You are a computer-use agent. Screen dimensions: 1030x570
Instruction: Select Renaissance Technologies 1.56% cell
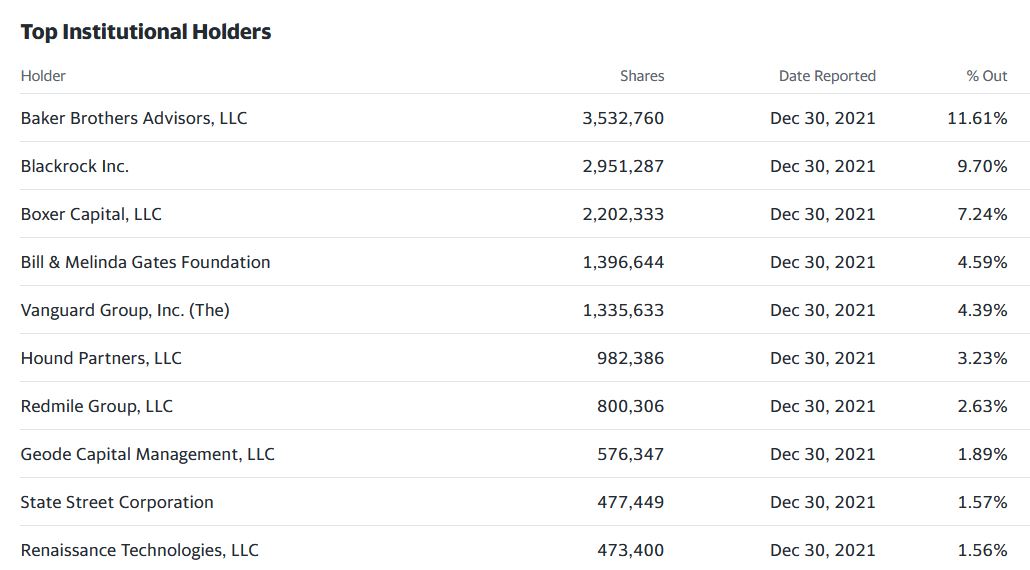pyautogui.click(x=982, y=550)
